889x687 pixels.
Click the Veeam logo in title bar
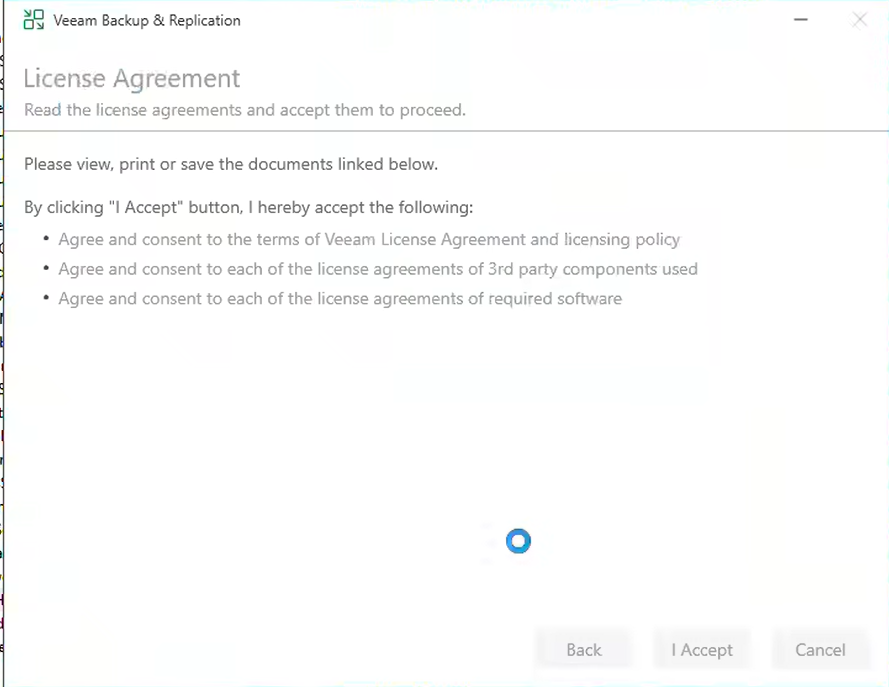pyautogui.click(x=33, y=20)
